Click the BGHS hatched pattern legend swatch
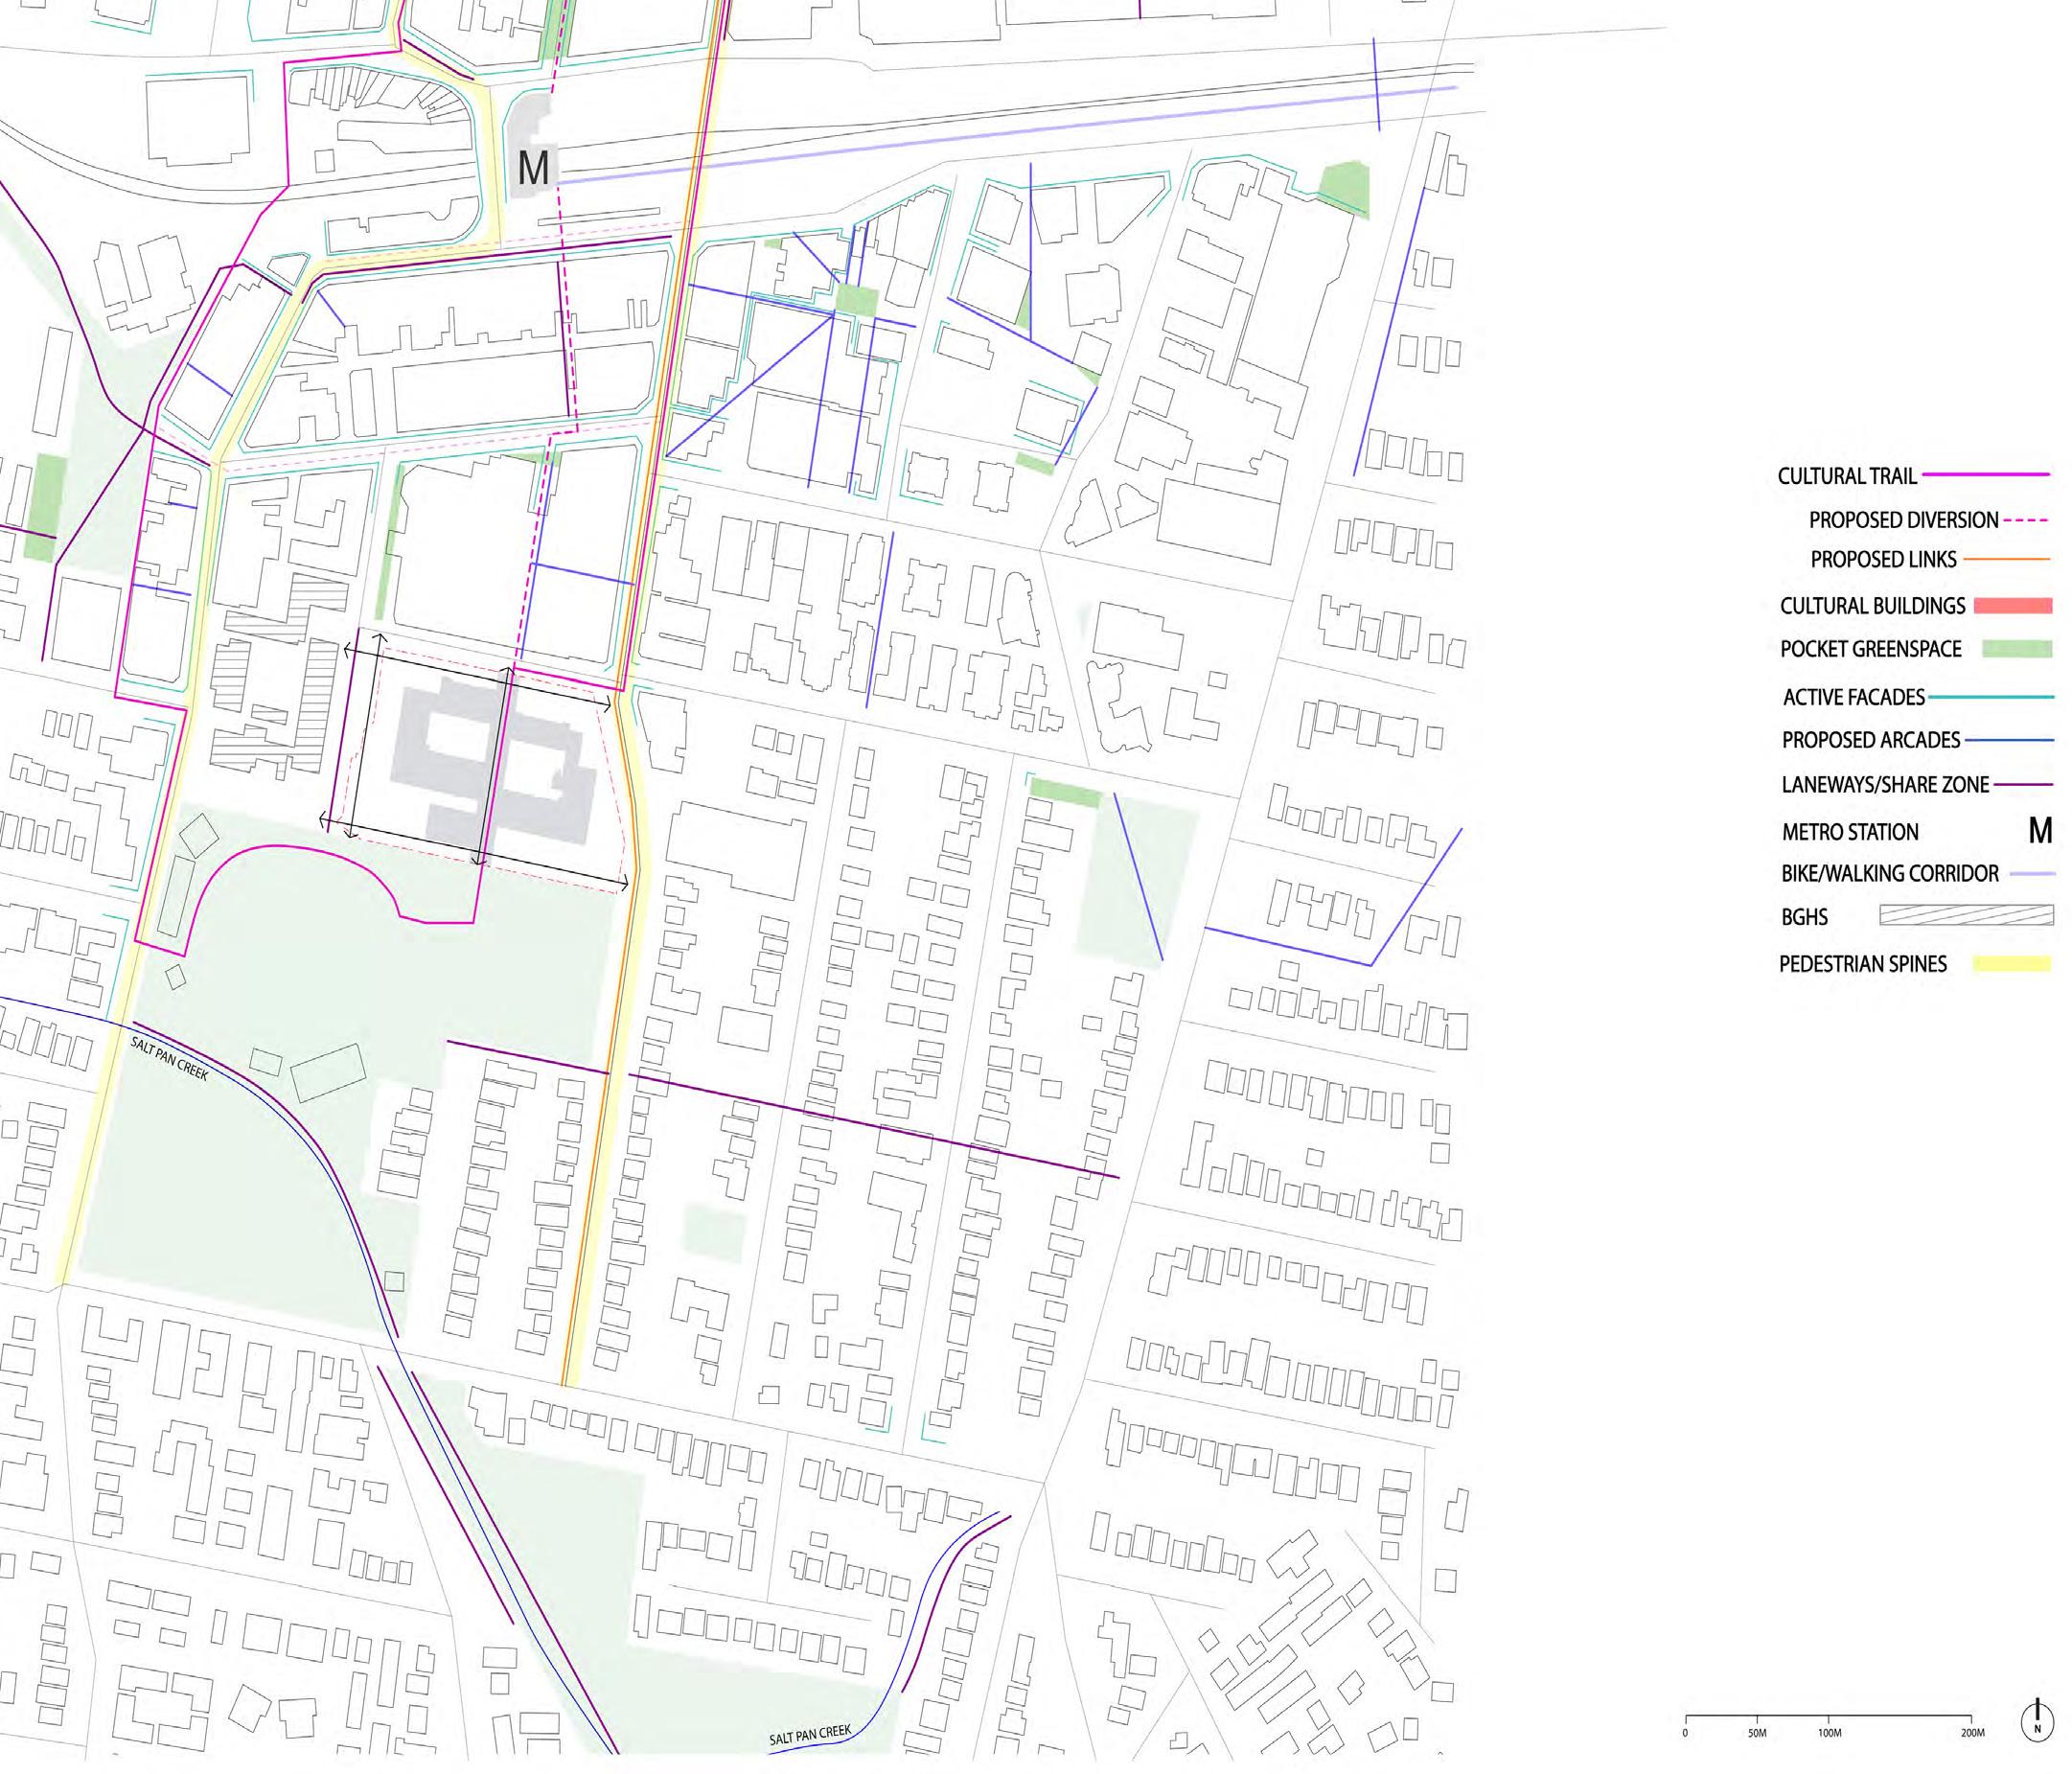 [1966, 915]
